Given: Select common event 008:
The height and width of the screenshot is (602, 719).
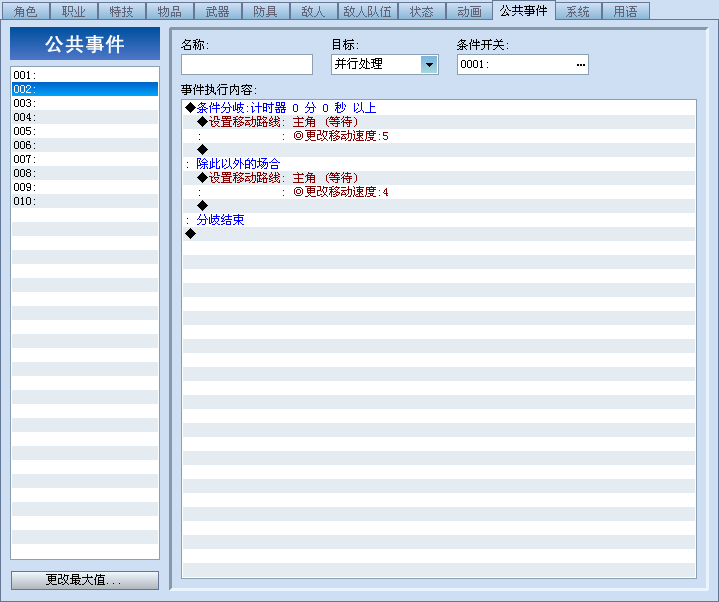Looking at the screenshot, I should [85, 173].
